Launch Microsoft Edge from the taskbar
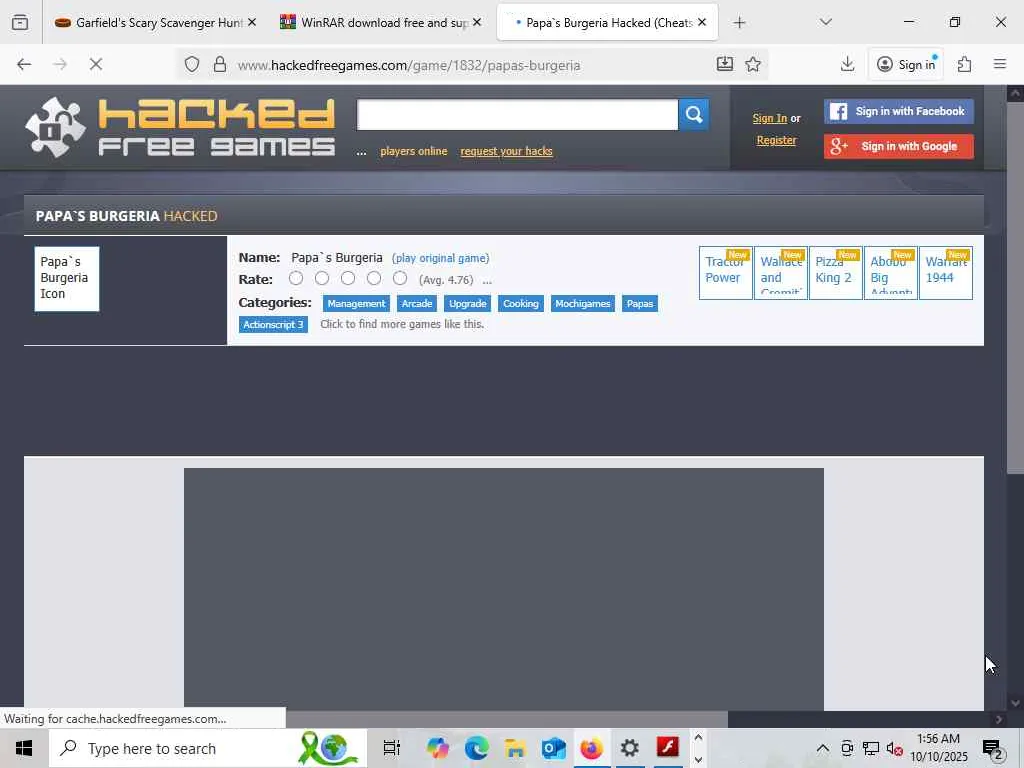 point(477,748)
